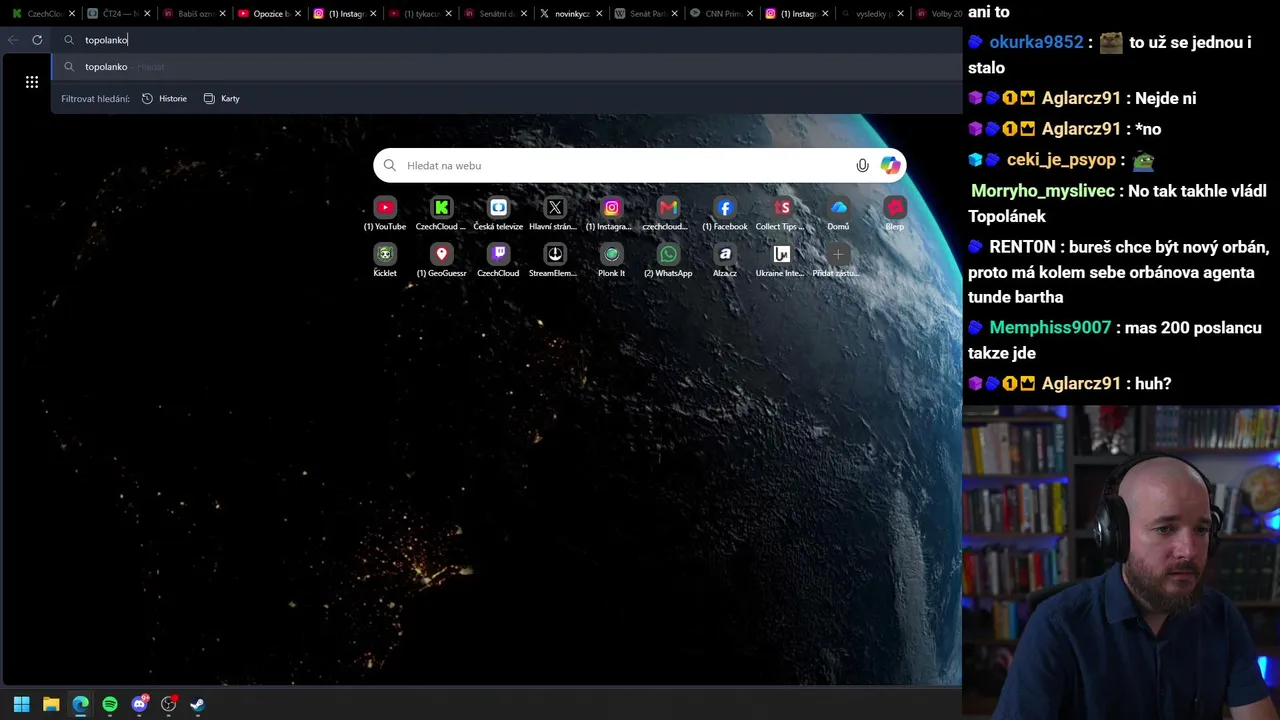Open the Česká televize shortcut
This screenshot has width=1280, height=720.
pos(498,213)
